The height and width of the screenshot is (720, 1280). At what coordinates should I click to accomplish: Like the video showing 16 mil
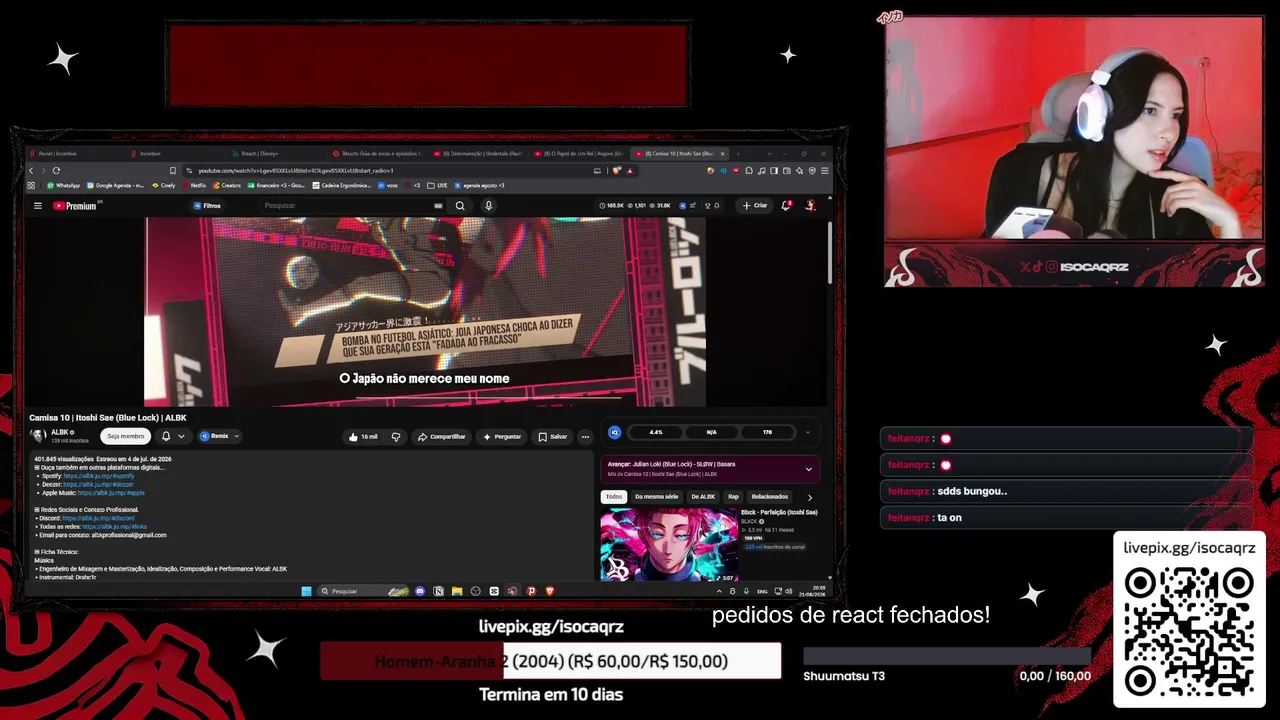[x=362, y=437]
